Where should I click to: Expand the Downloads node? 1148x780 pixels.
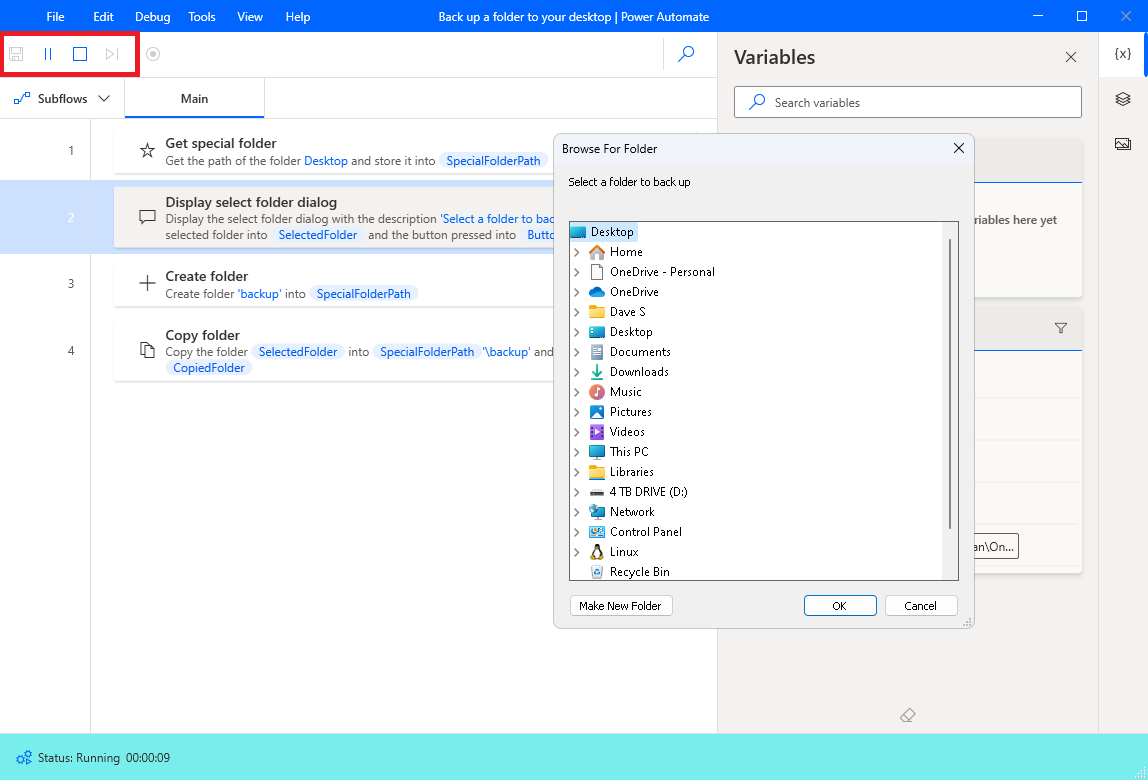[577, 372]
